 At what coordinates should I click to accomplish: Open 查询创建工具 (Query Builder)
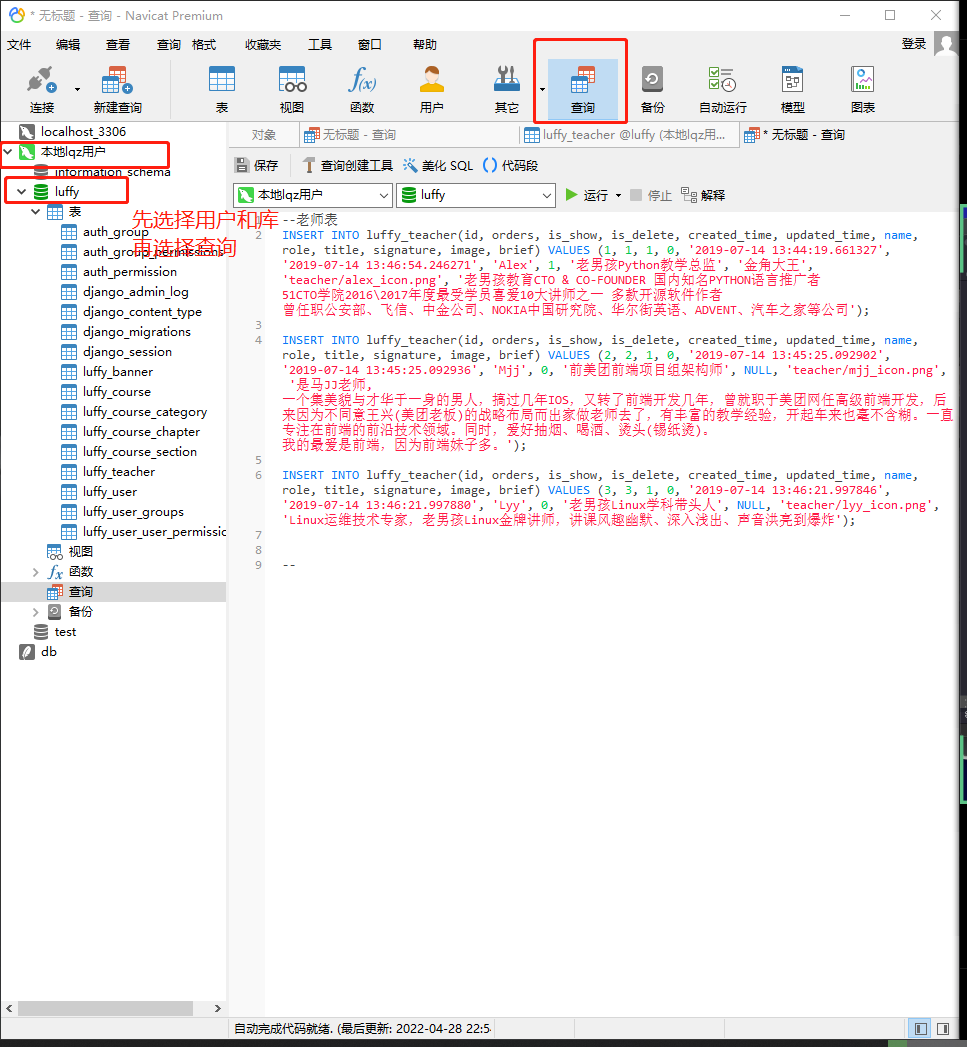[x=347, y=166]
